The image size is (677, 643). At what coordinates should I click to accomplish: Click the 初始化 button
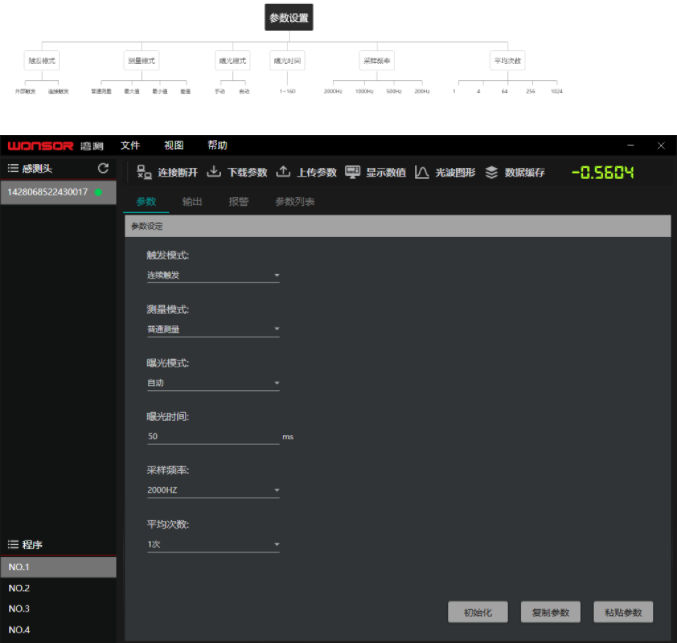(x=478, y=612)
